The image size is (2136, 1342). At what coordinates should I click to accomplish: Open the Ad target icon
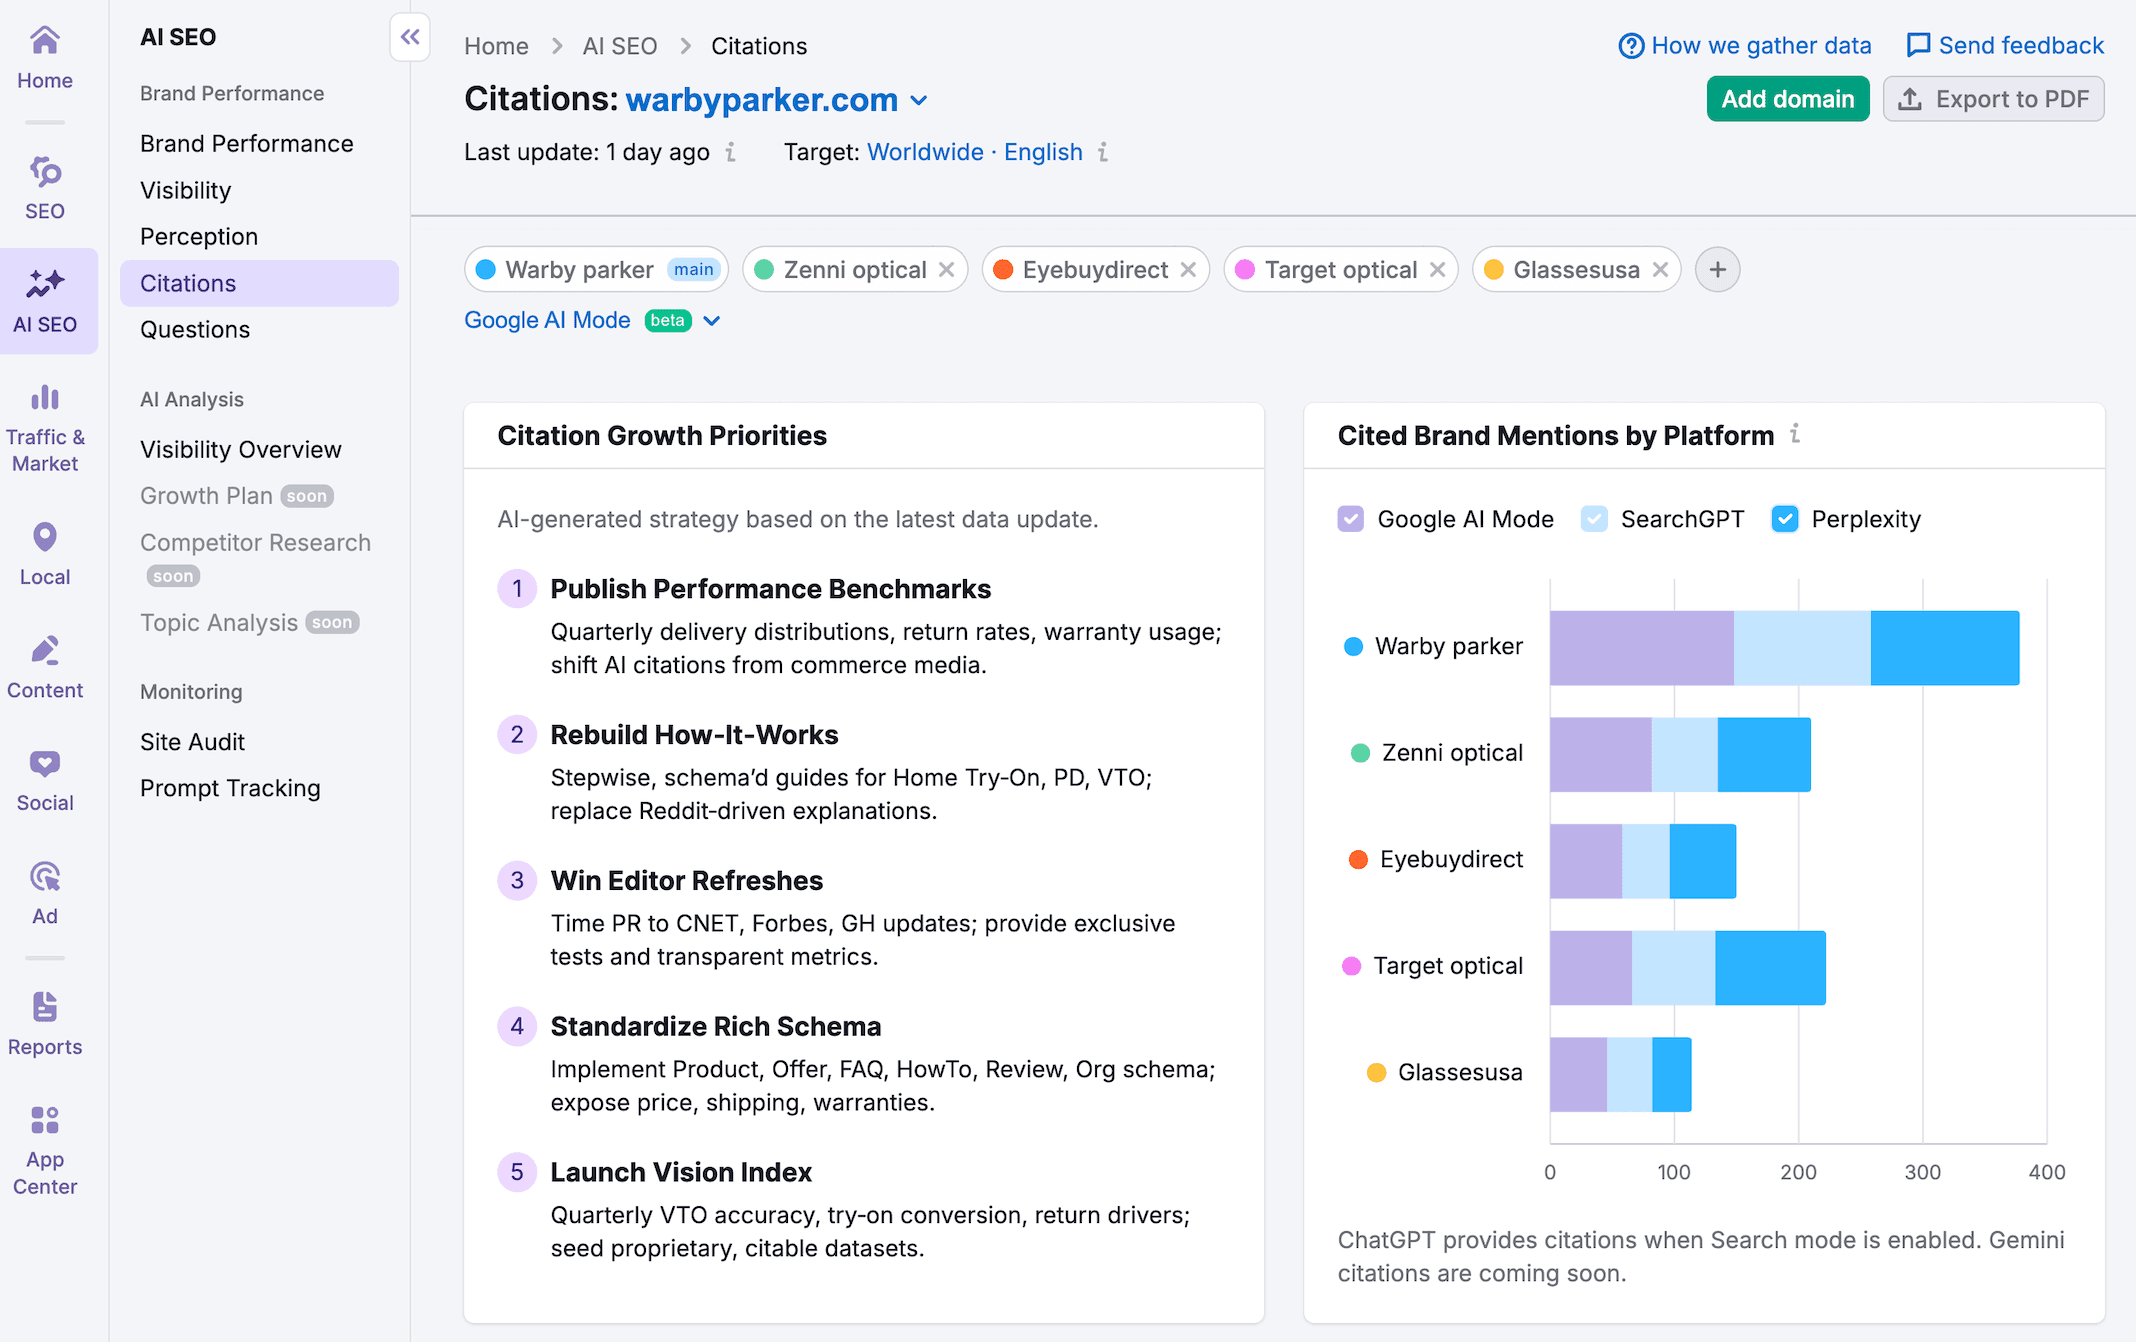(44, 877)
